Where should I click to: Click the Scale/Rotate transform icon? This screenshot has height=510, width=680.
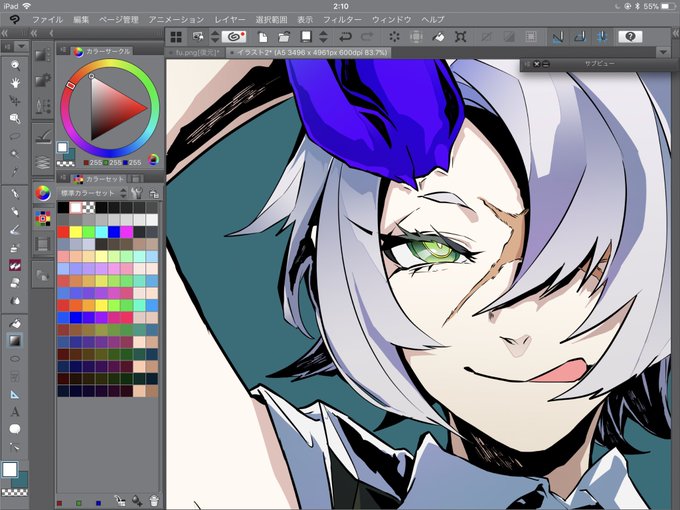[461, 37]
